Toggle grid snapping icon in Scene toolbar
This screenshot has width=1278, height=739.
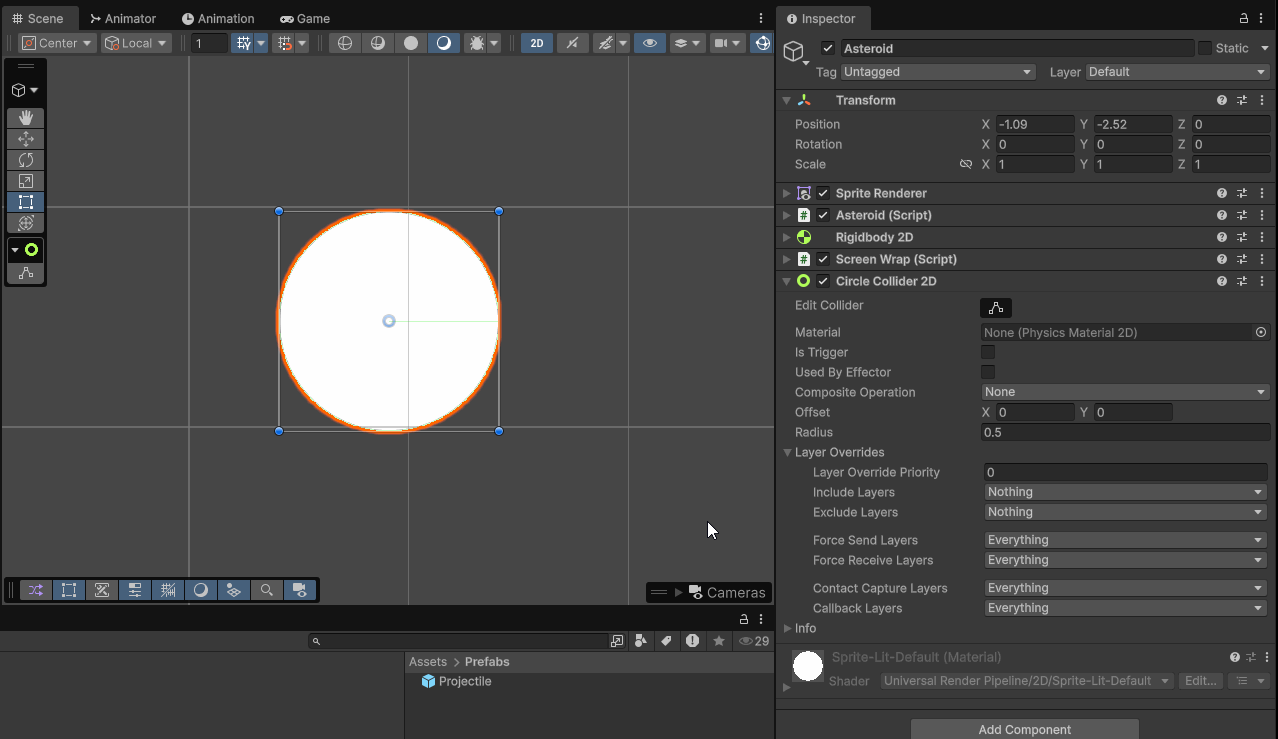point(243,43)
